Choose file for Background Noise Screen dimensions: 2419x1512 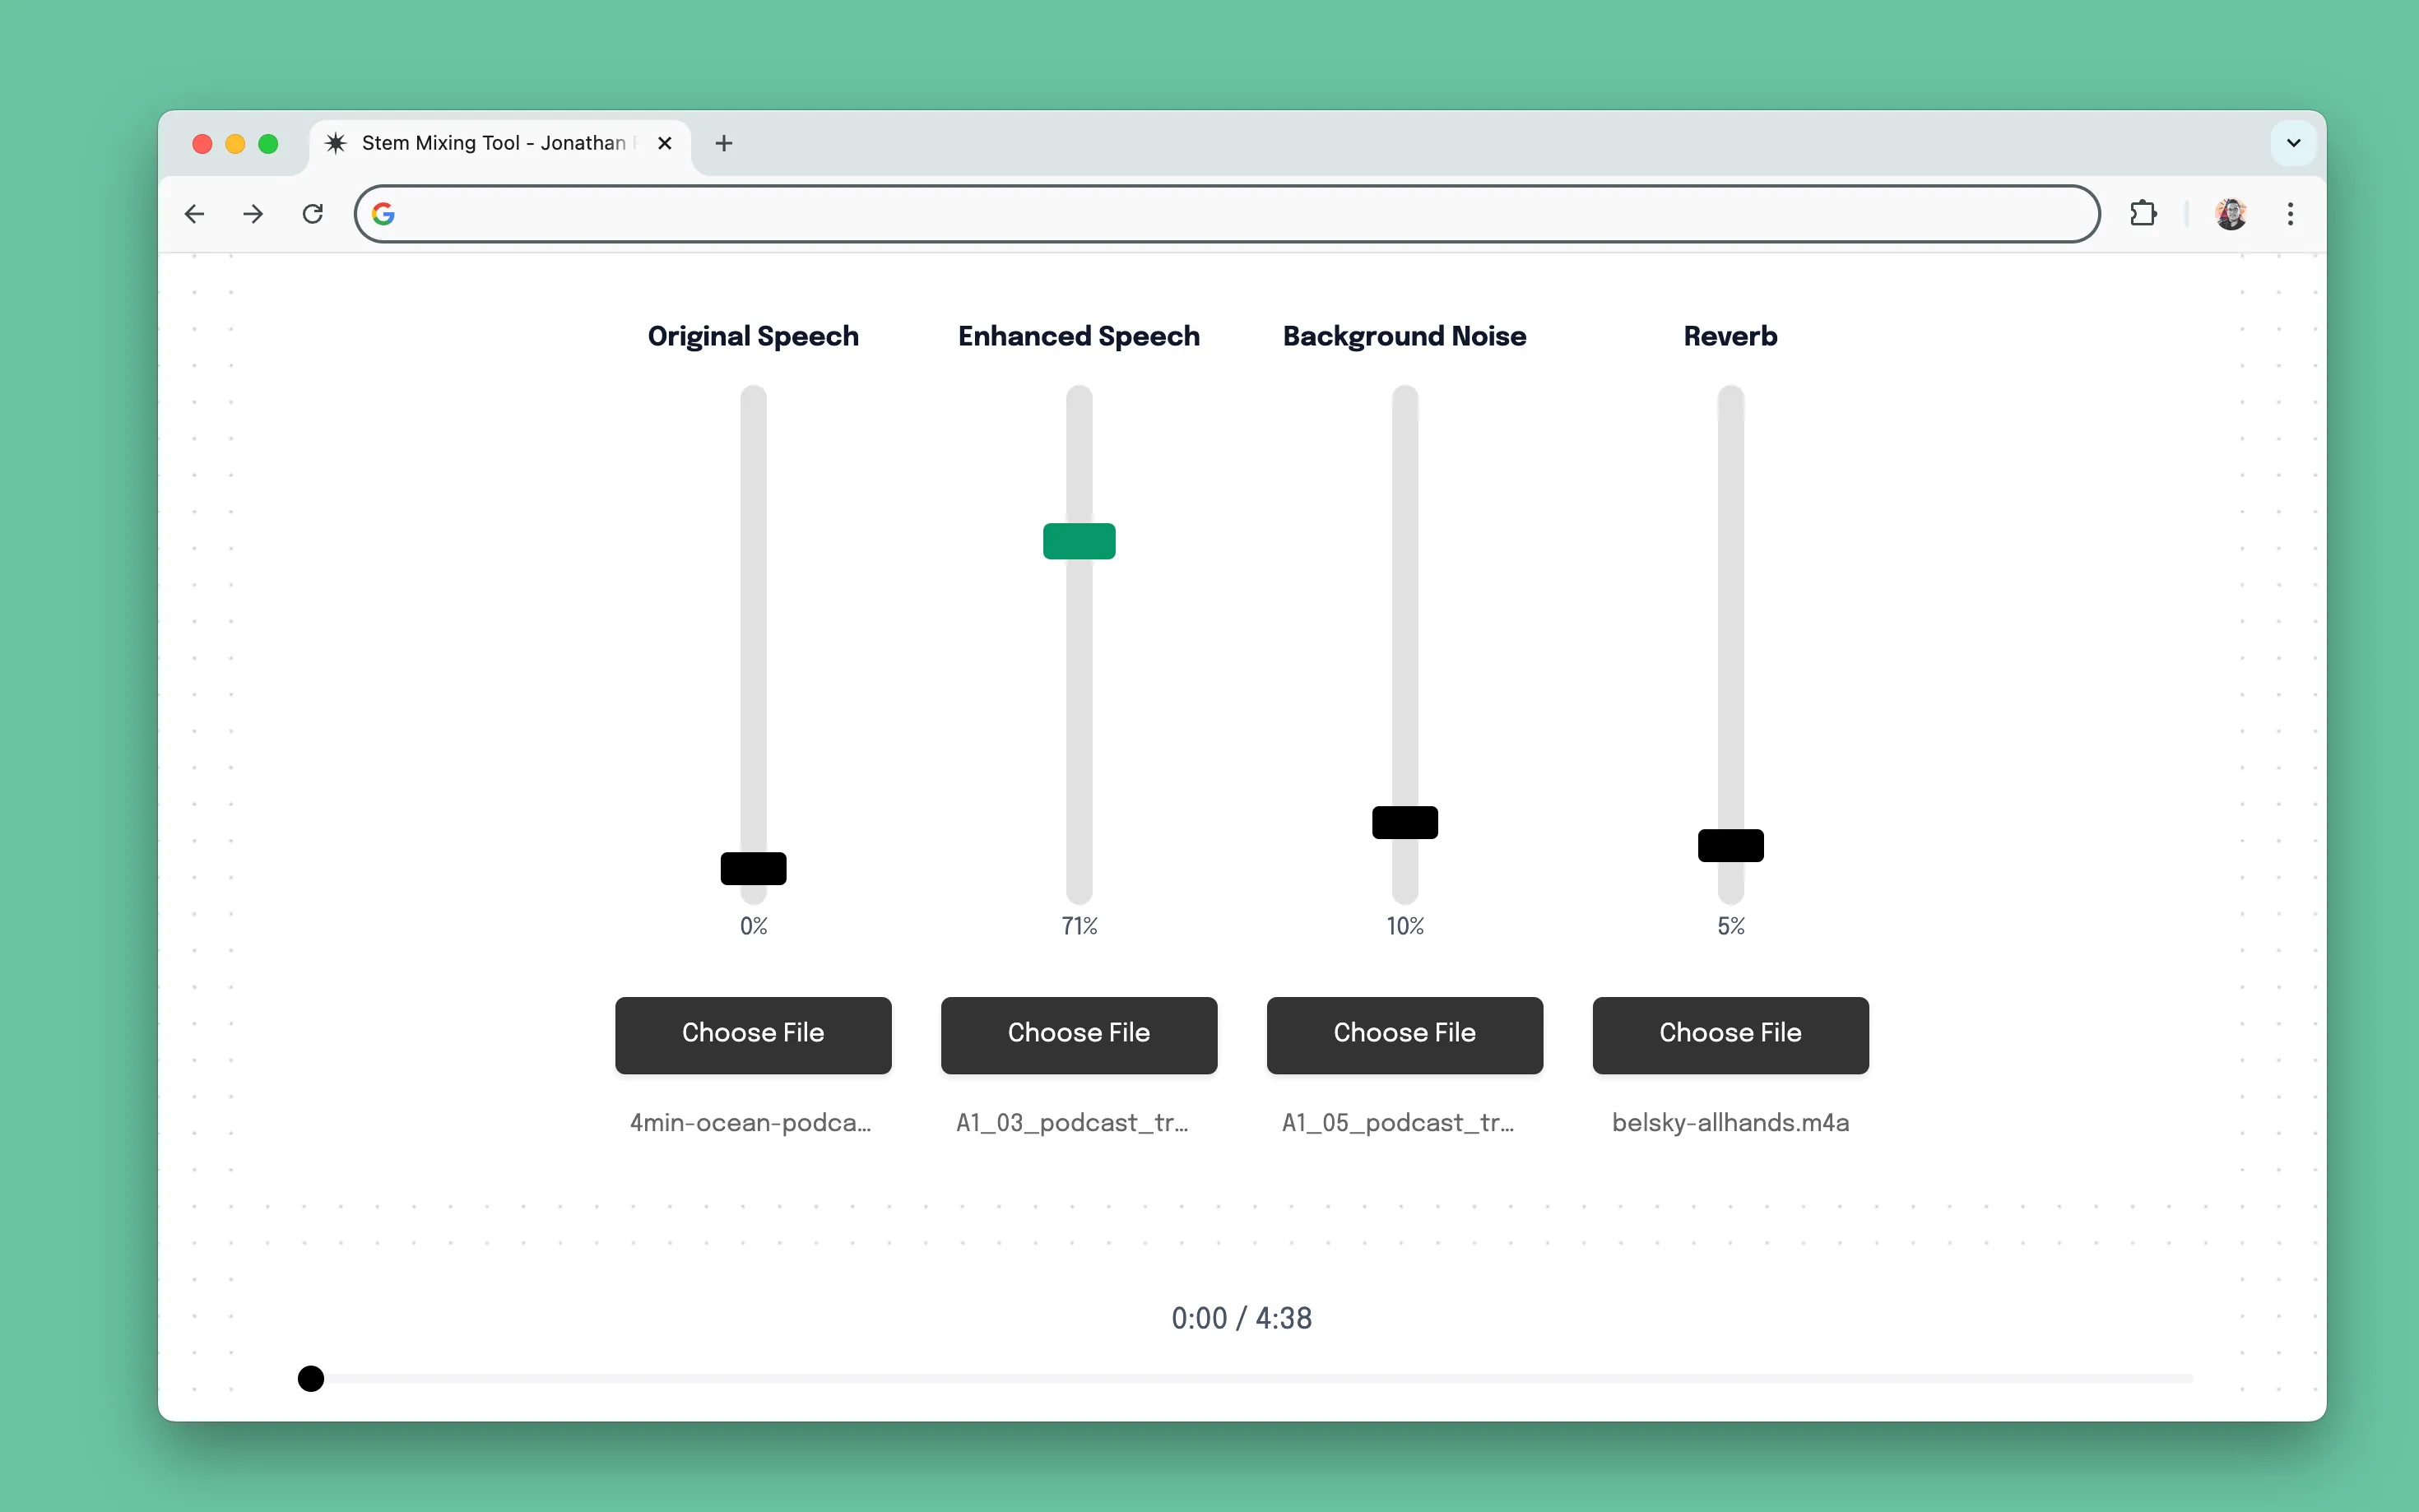1404,1034
